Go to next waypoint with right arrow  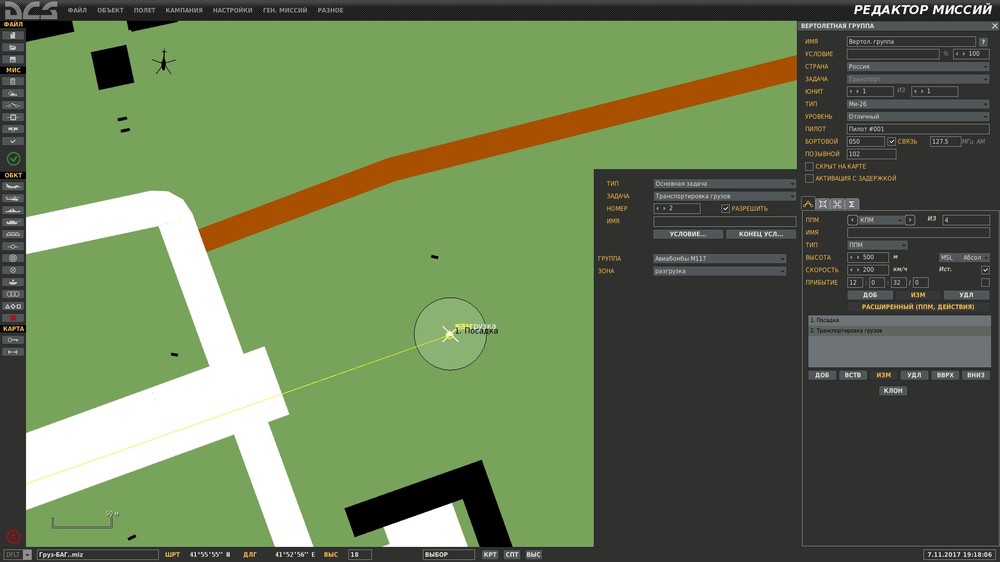pos(910,220)
